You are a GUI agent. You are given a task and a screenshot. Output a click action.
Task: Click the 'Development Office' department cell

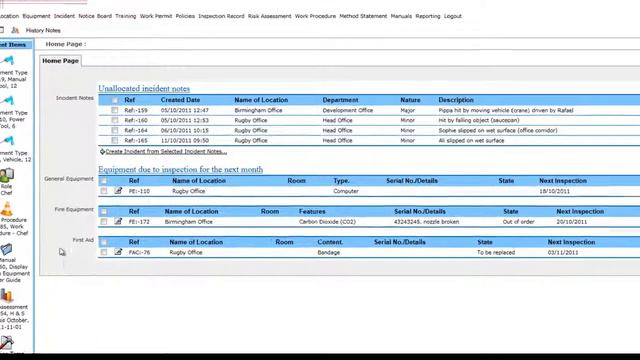(348, 110)
